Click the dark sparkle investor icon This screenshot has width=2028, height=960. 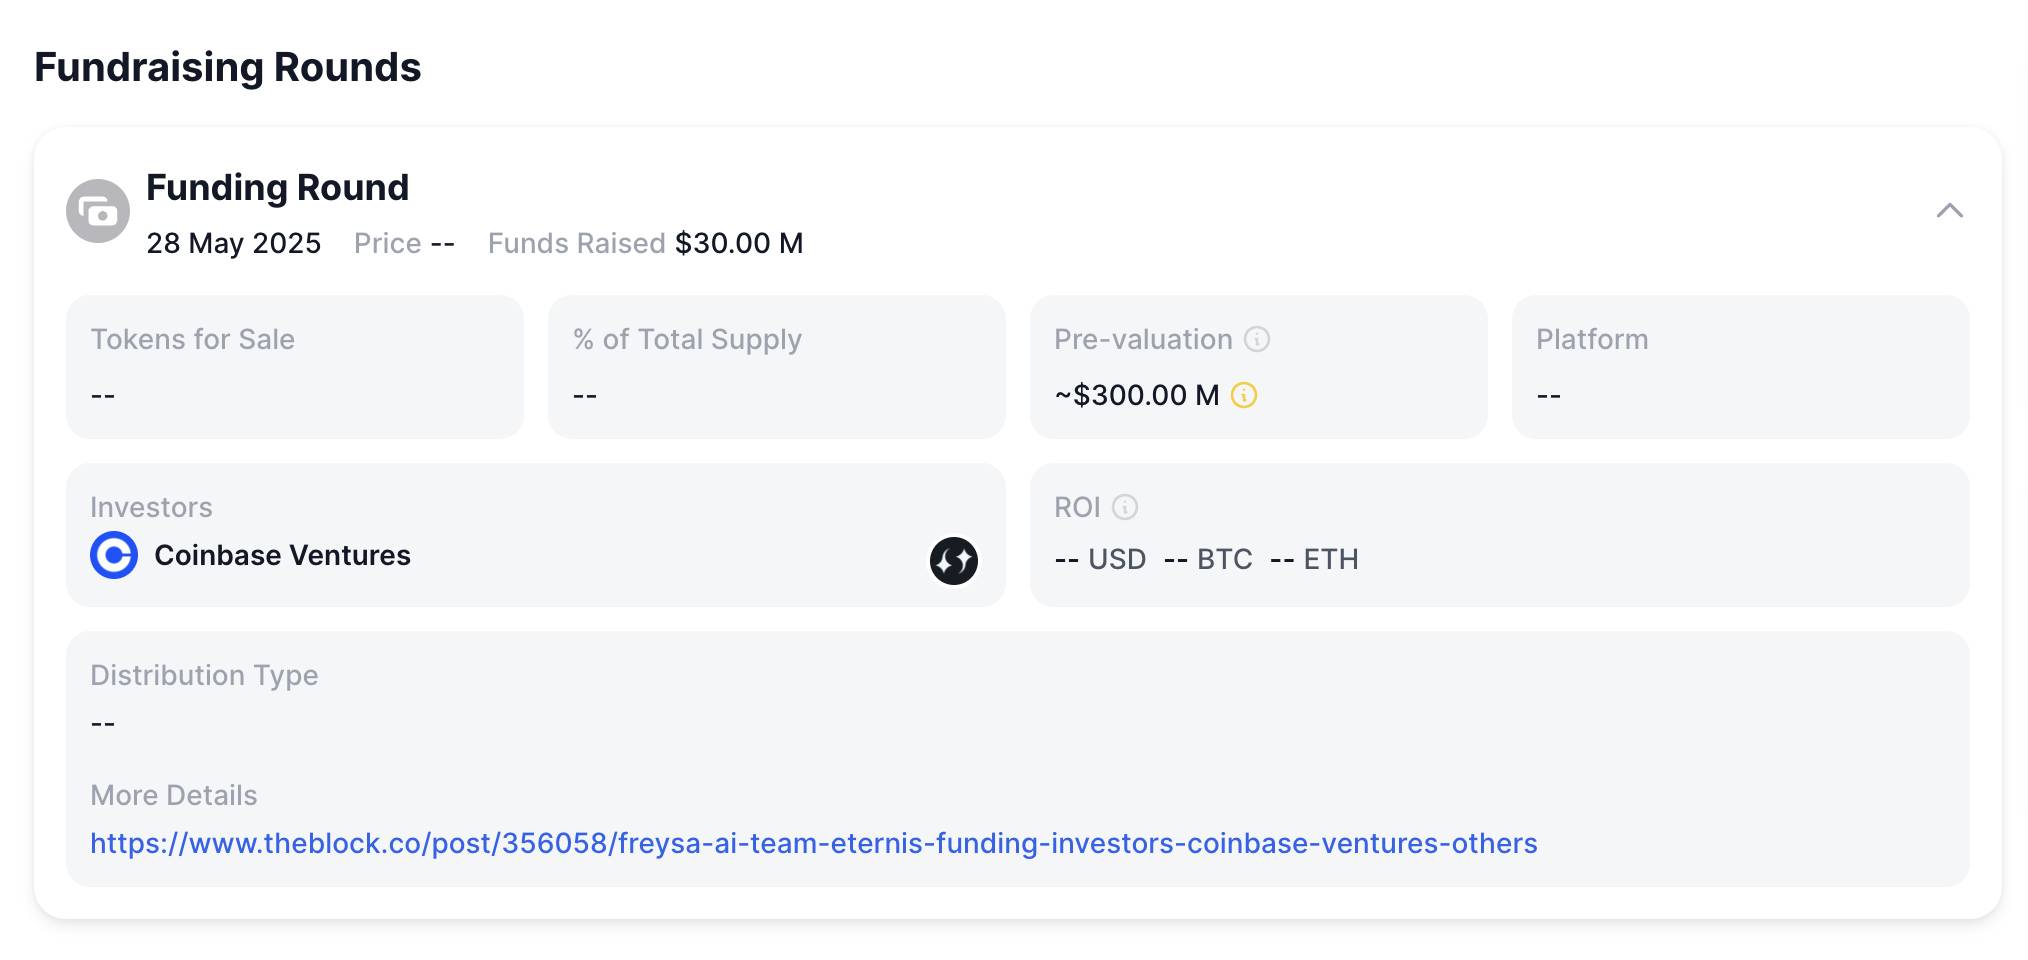point(954,560)
